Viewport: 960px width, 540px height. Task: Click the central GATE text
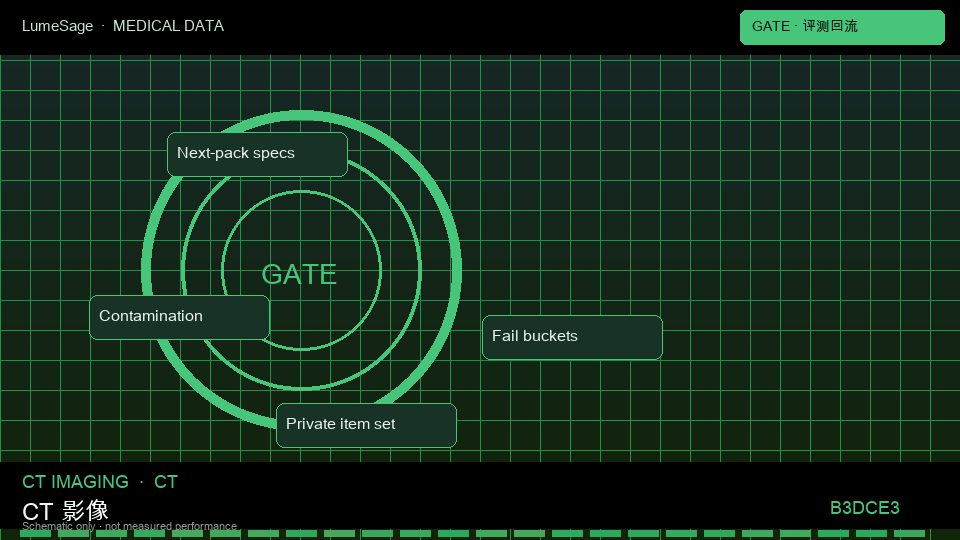click(x=299, y=274)
